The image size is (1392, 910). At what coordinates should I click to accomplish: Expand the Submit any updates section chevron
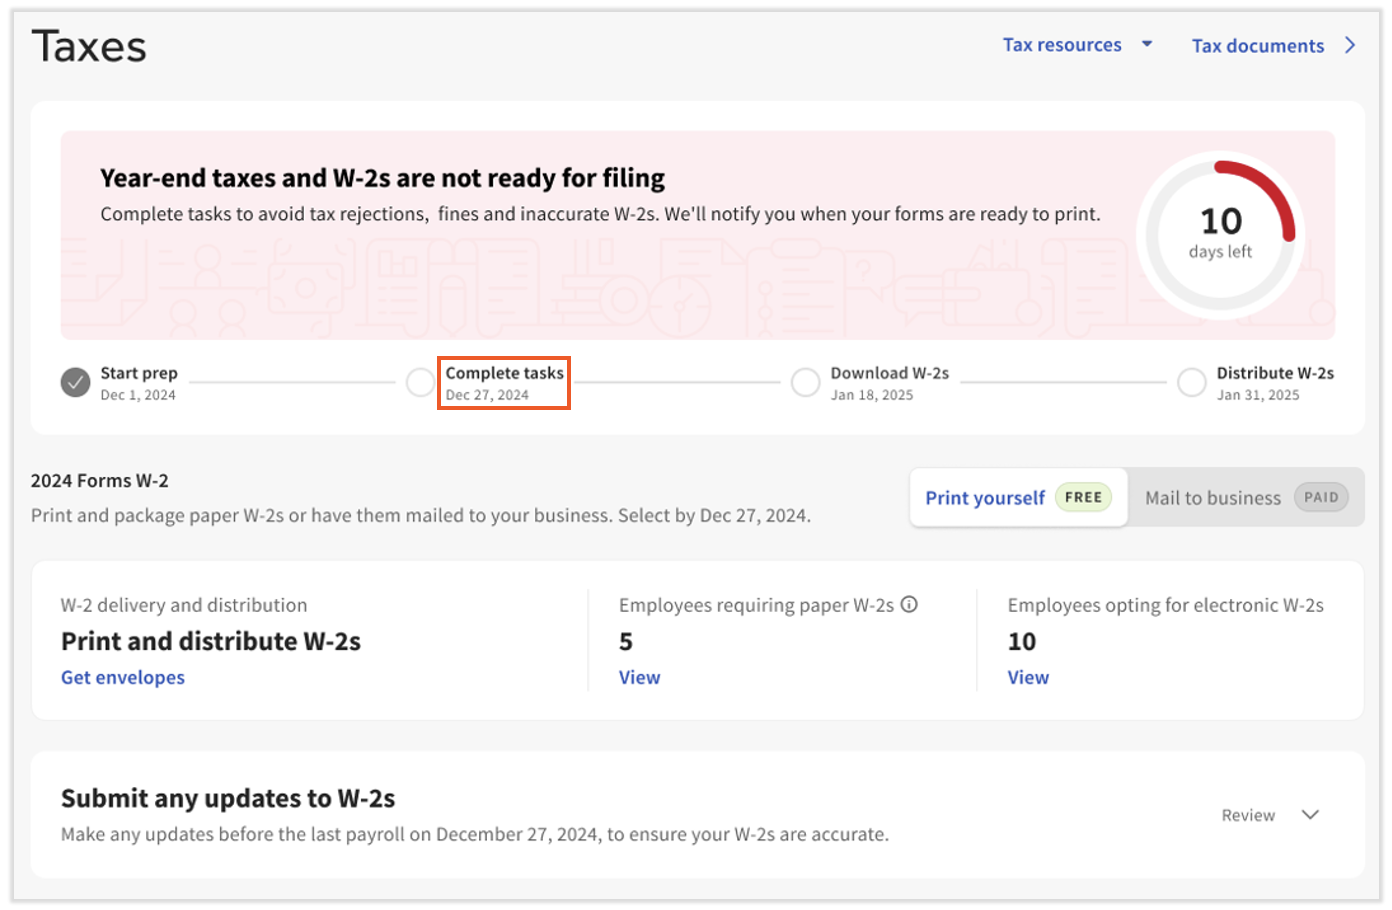1310,815
